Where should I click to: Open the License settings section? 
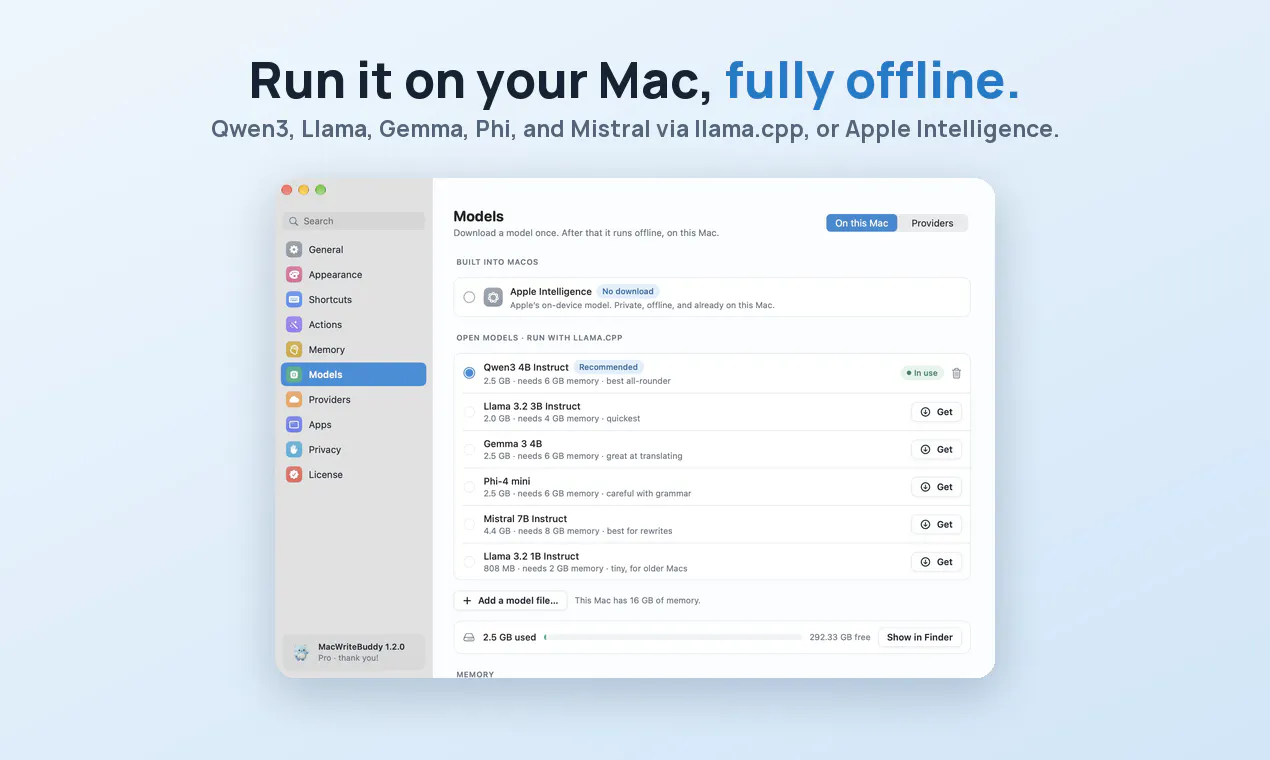[x=353, y=475]
